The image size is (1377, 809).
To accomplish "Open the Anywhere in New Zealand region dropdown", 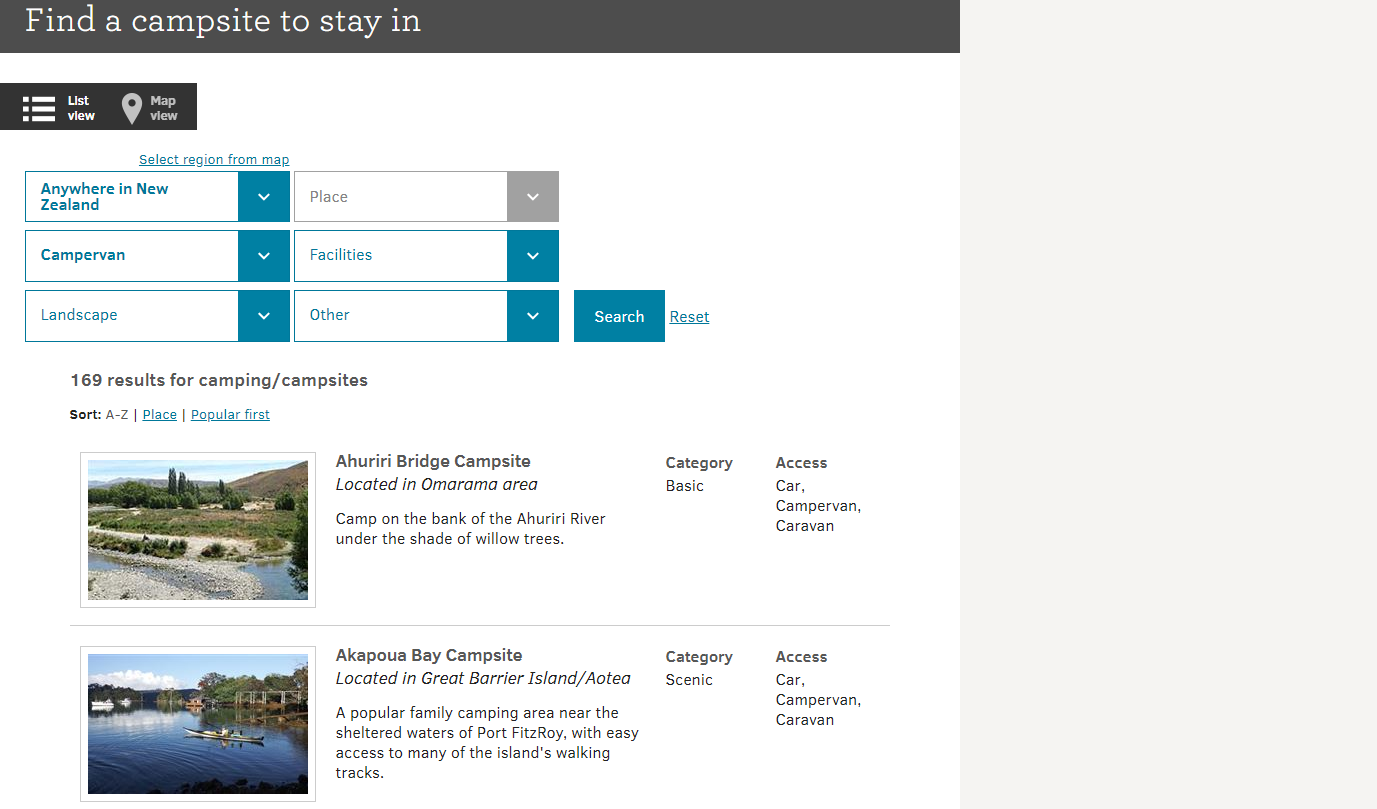I will (x=157, y=196).
